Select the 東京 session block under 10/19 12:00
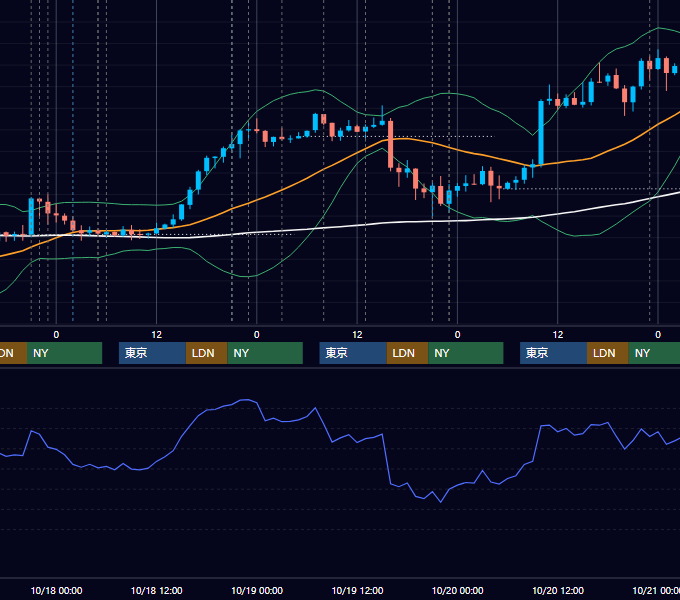Screen dimensions: 680x600 tap(353, 353)
